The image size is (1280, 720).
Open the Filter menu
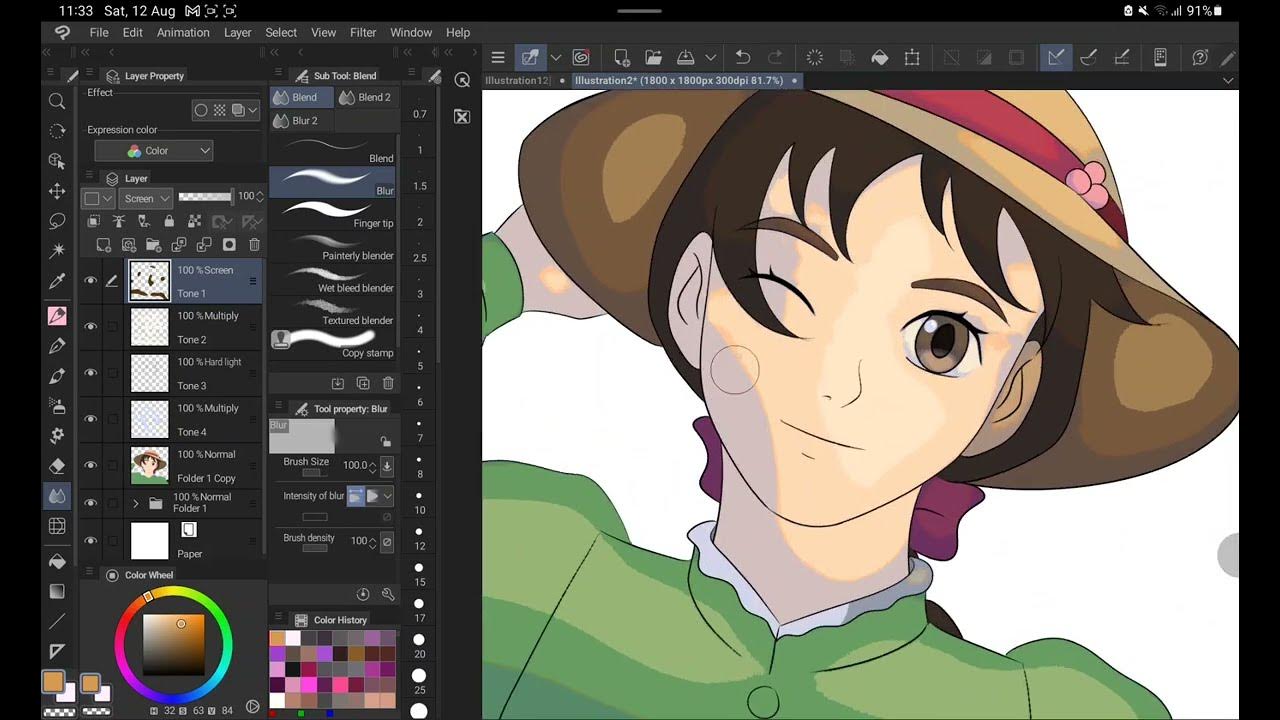pyautogui.click(x=363, y=32)
